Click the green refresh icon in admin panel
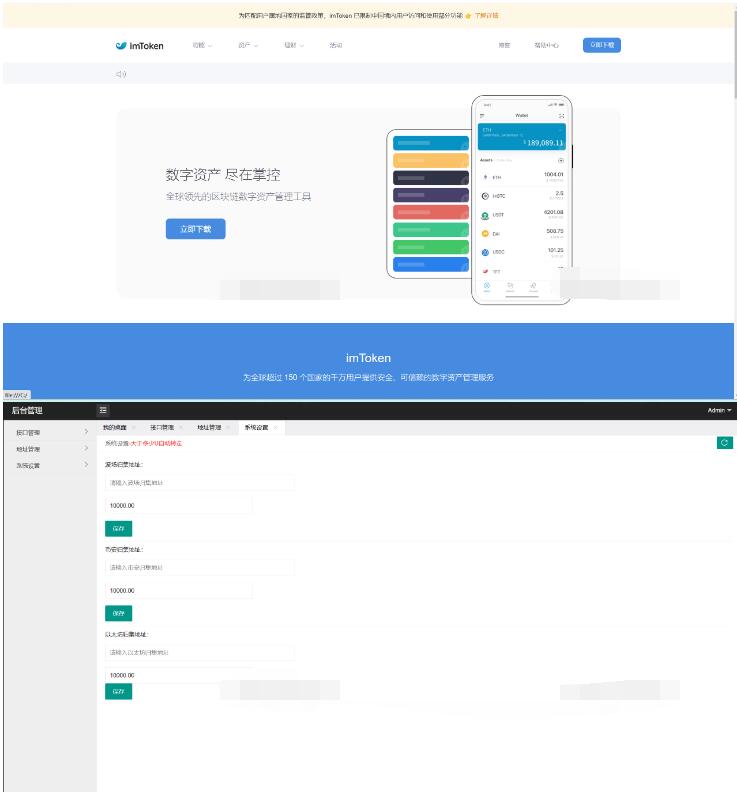The height and width of the screenshot is (792, 737). click(x=724, y=443)
